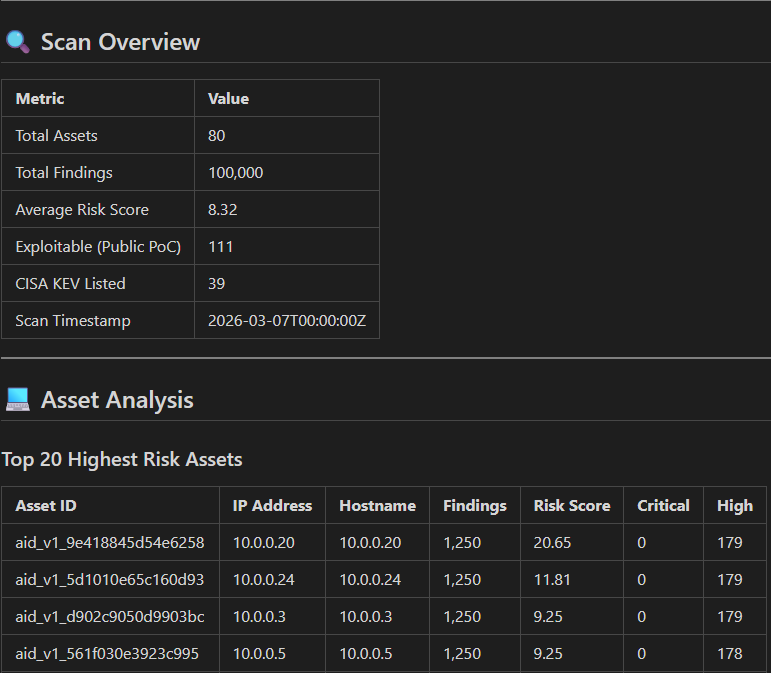Select the risk score 20.65
Viewport: 771px width, 673px height.
coord(552,543)
